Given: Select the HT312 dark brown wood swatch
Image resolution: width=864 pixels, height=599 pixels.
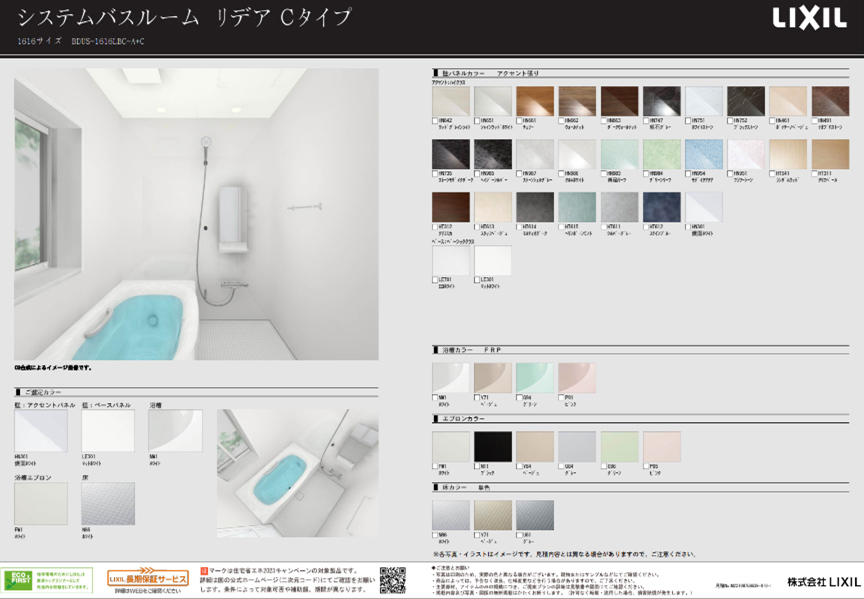Looking at the screenshot, I should [x=451, y=207].
